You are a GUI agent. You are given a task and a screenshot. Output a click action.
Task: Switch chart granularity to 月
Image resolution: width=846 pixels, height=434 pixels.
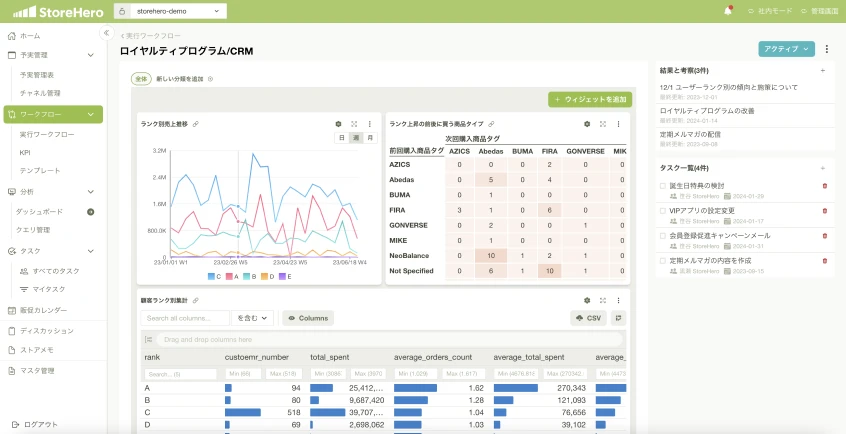[x=369, y=137]
